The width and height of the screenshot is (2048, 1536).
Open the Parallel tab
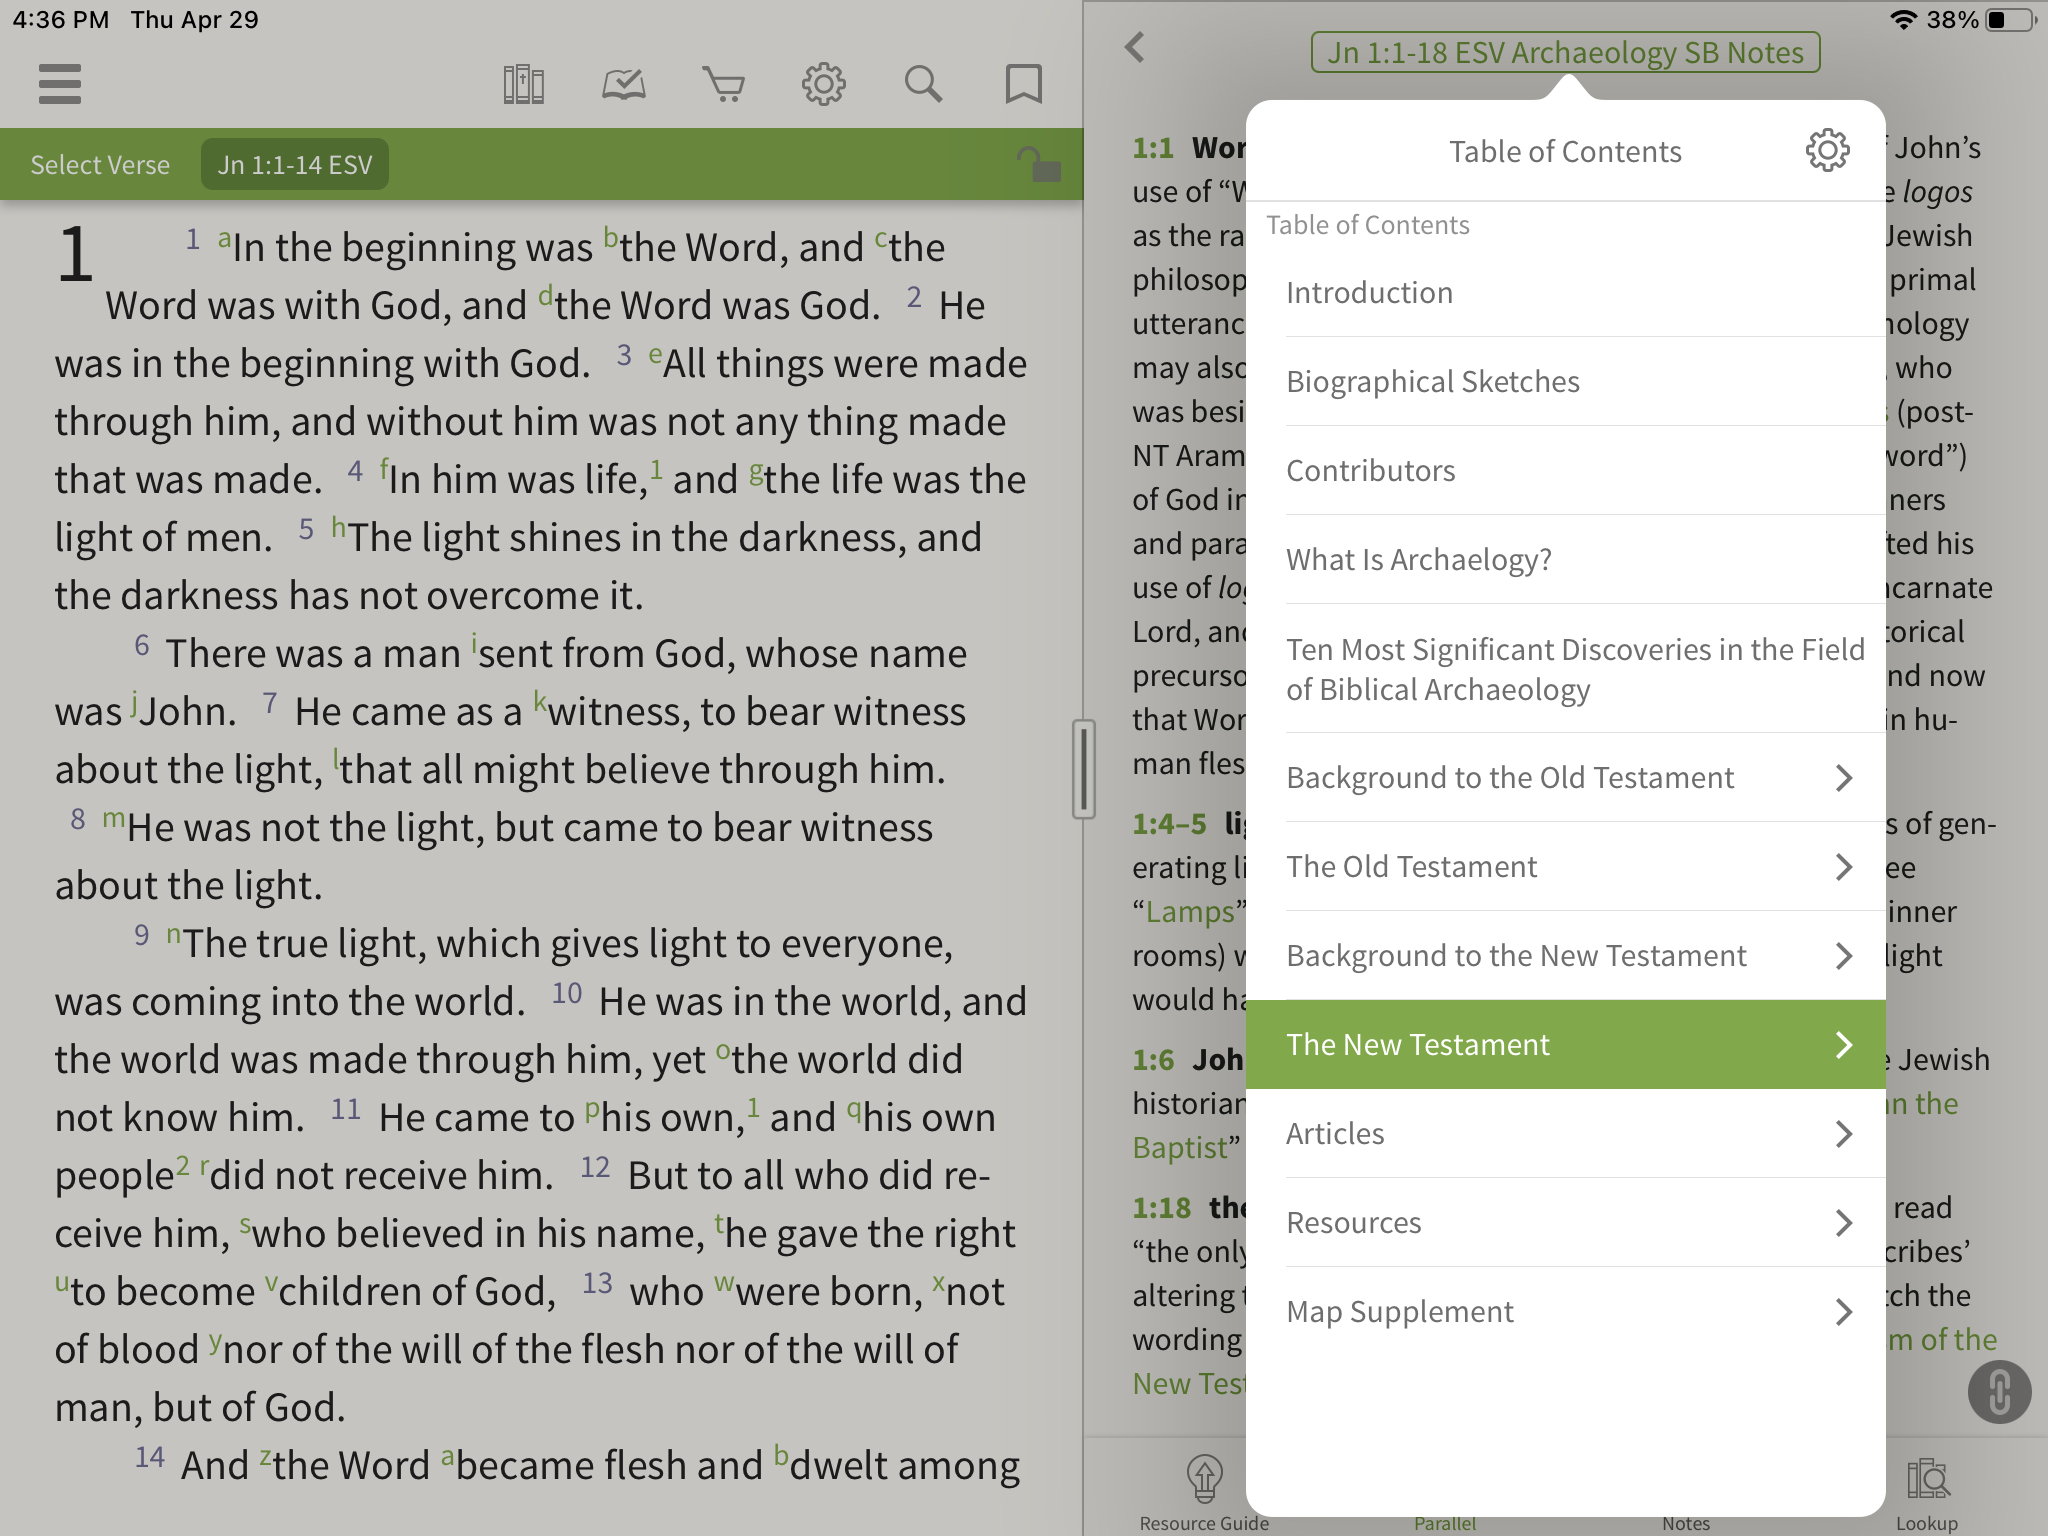1444,1523
